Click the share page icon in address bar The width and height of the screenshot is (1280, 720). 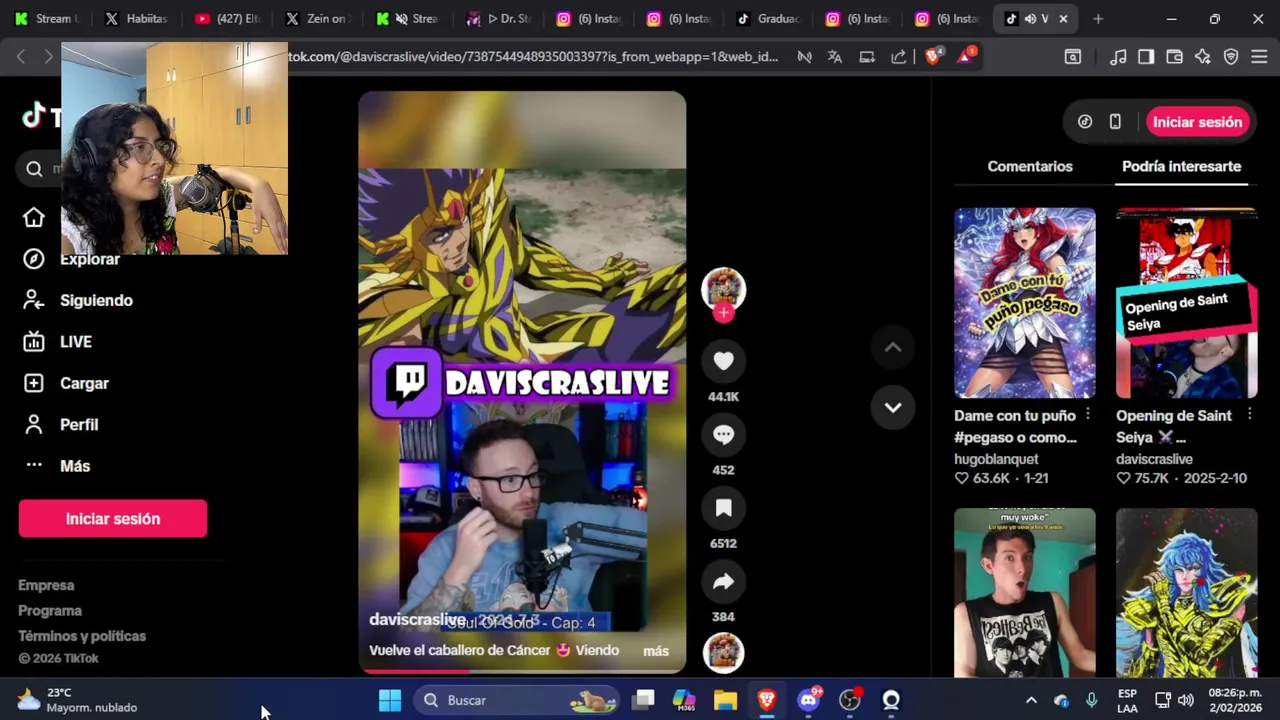[898, 57]
